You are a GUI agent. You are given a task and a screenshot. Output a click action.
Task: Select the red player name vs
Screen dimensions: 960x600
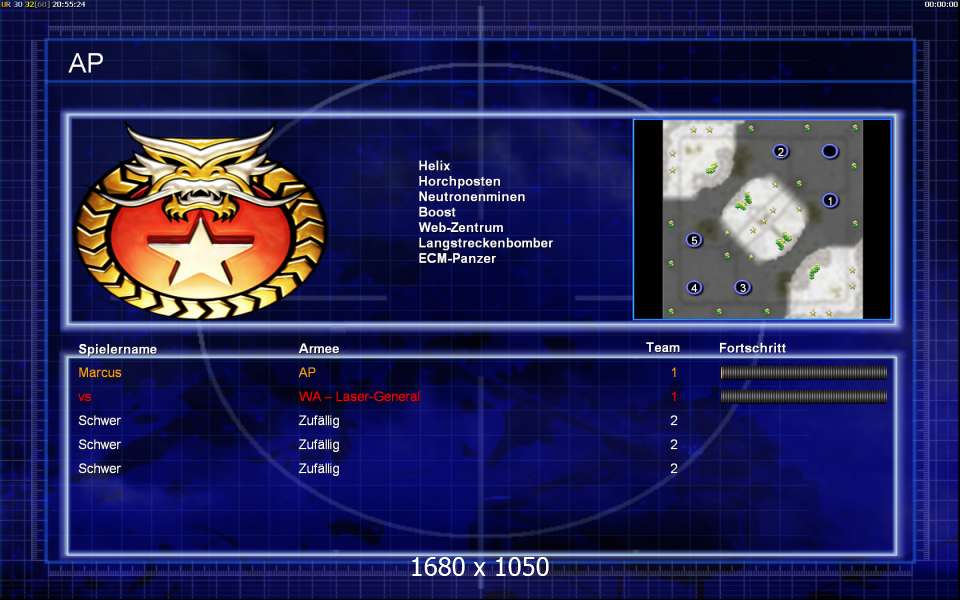(x=84, y=397)
